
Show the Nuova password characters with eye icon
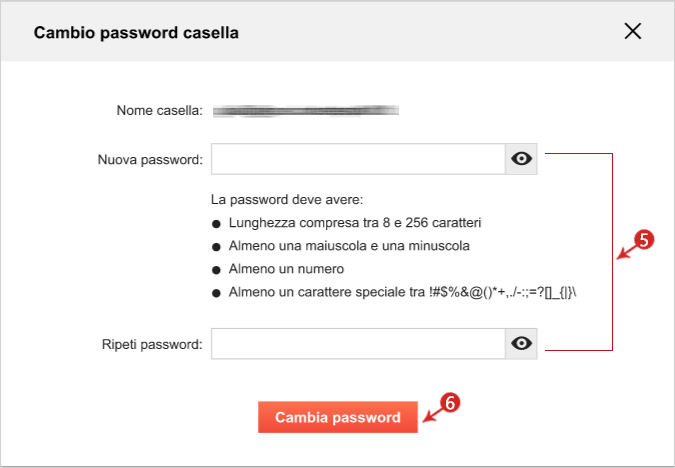coord(521,159)
